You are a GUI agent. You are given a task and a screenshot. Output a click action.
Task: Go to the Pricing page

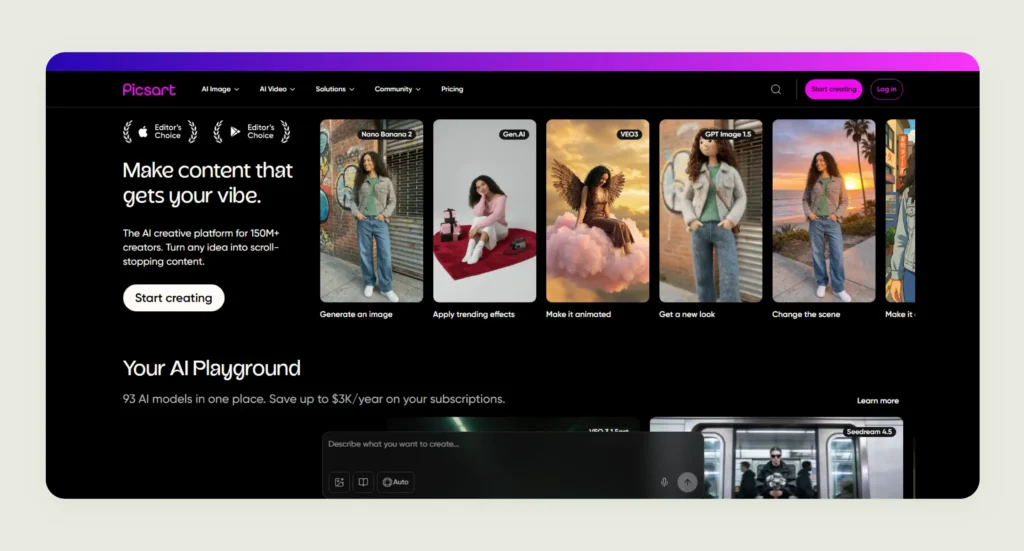(452, 89)
